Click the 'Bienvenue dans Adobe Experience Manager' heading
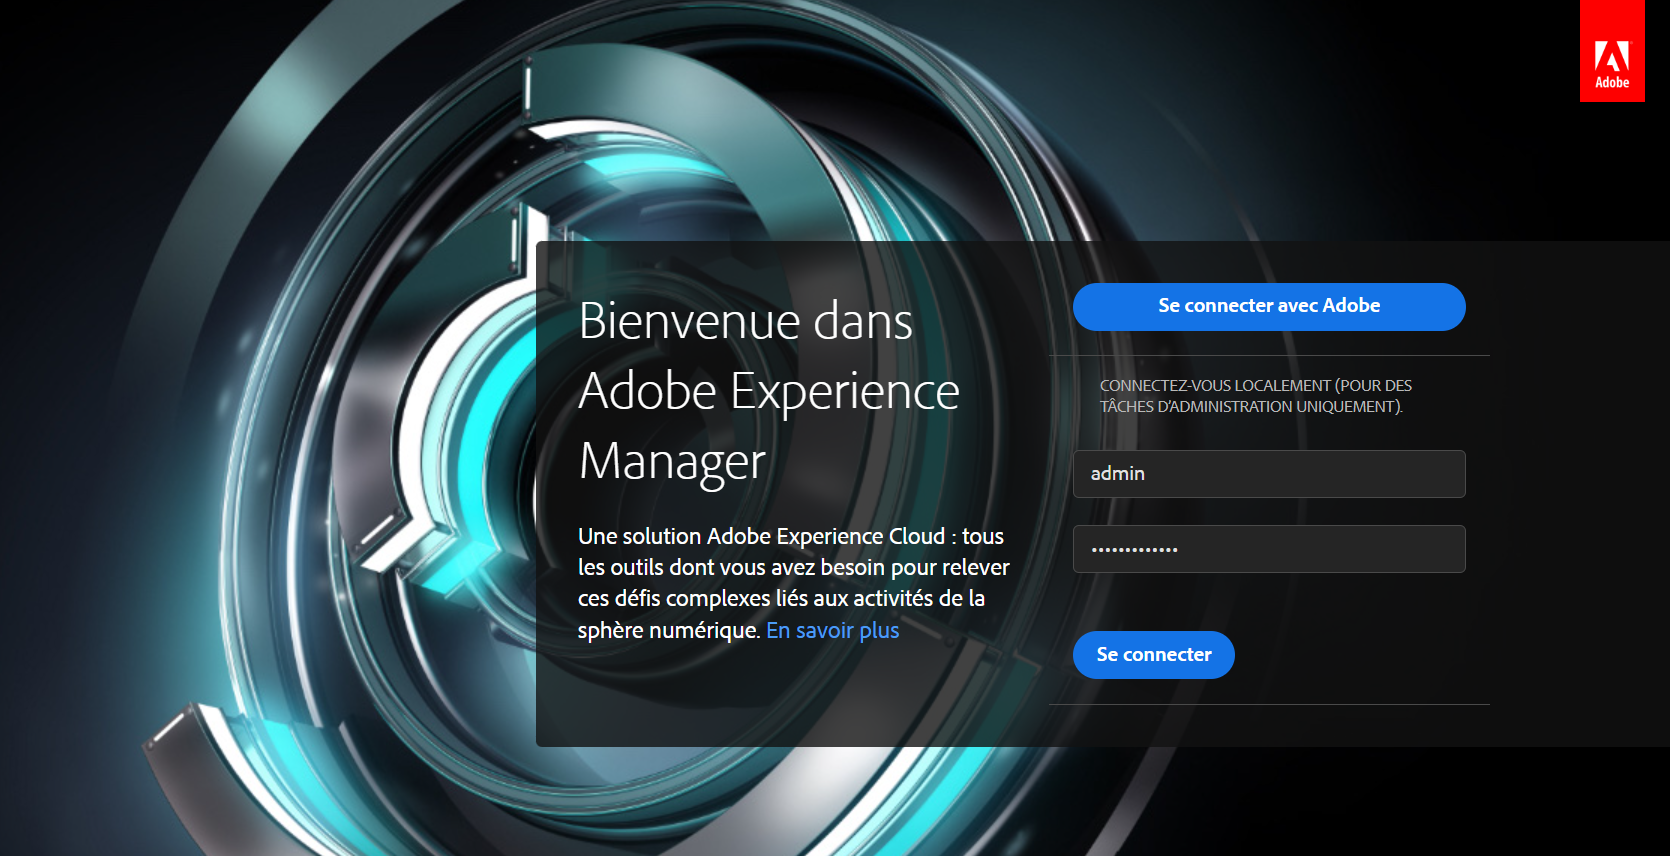Viewport: 1670px width, 856px height. [x=769, y=391]
